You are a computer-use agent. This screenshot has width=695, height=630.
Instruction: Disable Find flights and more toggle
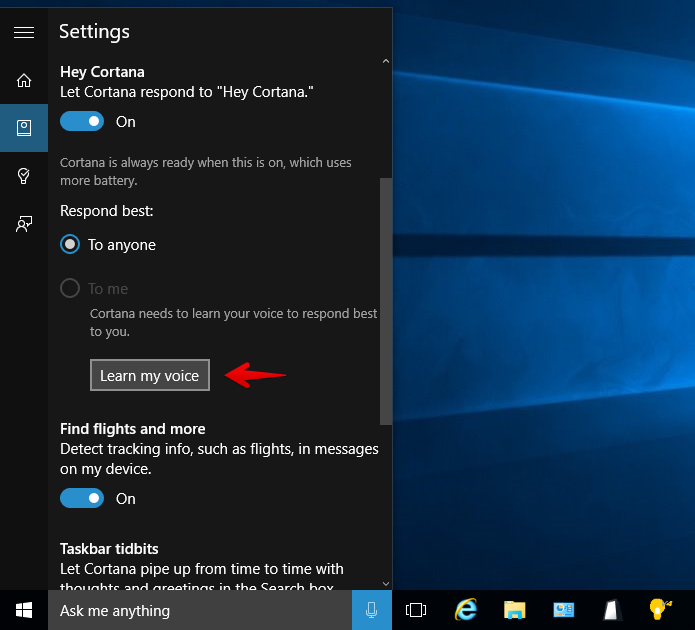click(82, 498)
